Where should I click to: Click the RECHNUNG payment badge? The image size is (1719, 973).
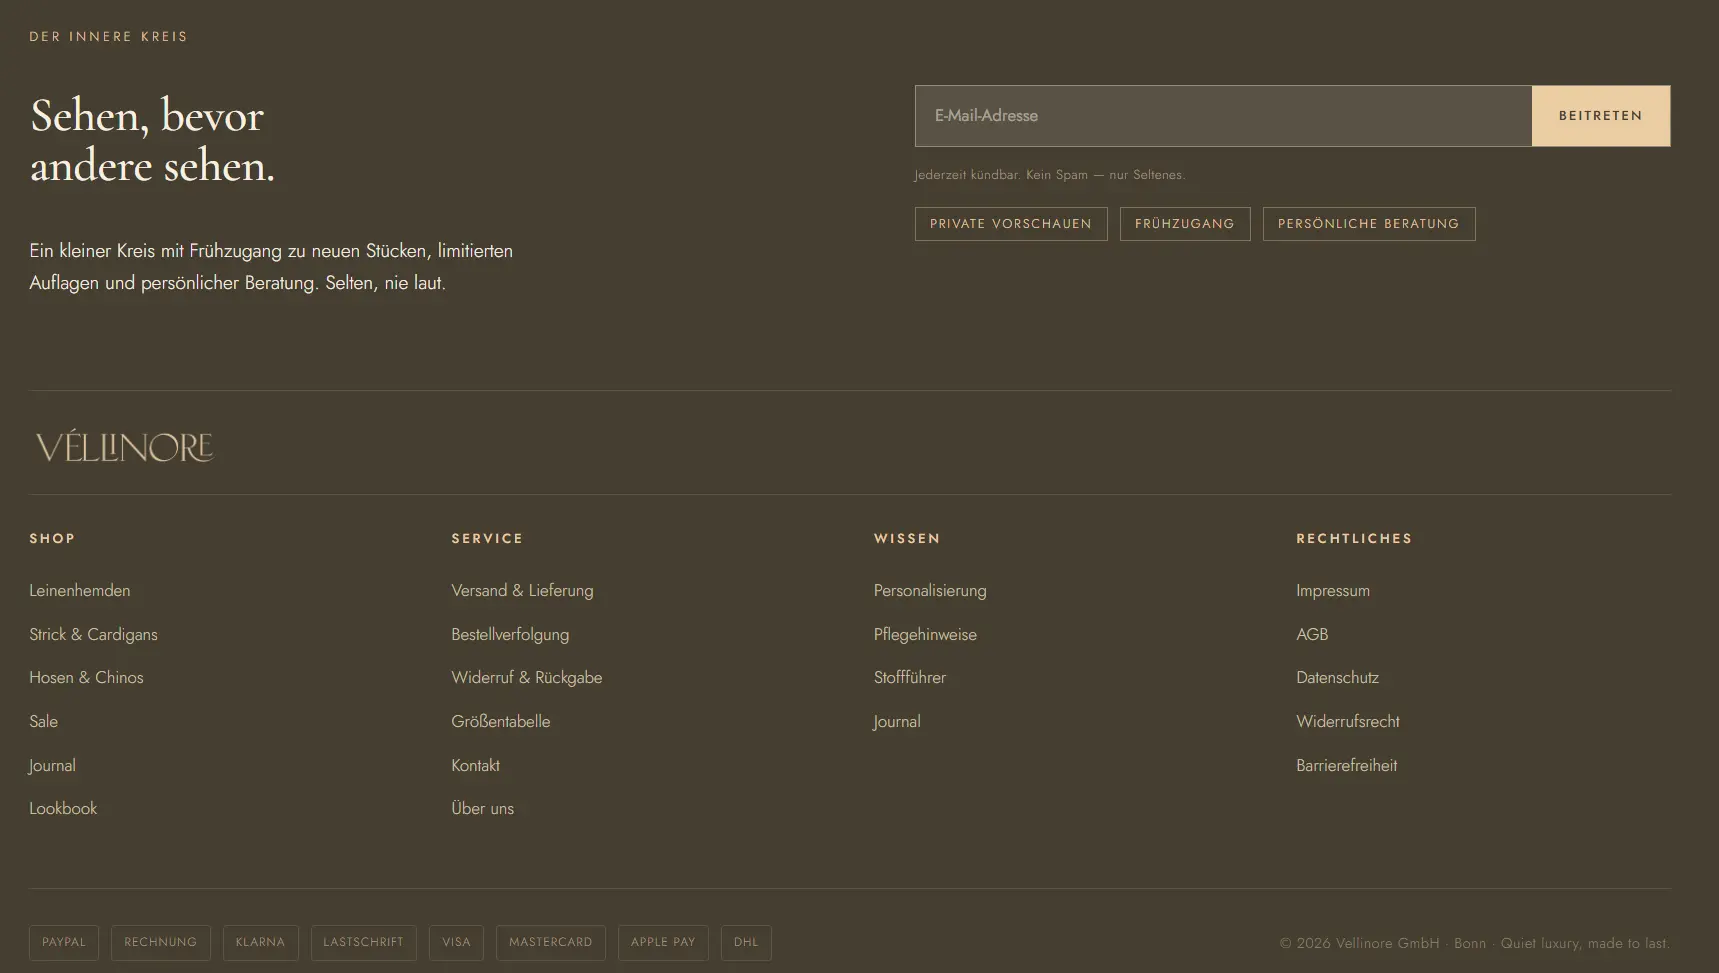click(x=161, y=943)
